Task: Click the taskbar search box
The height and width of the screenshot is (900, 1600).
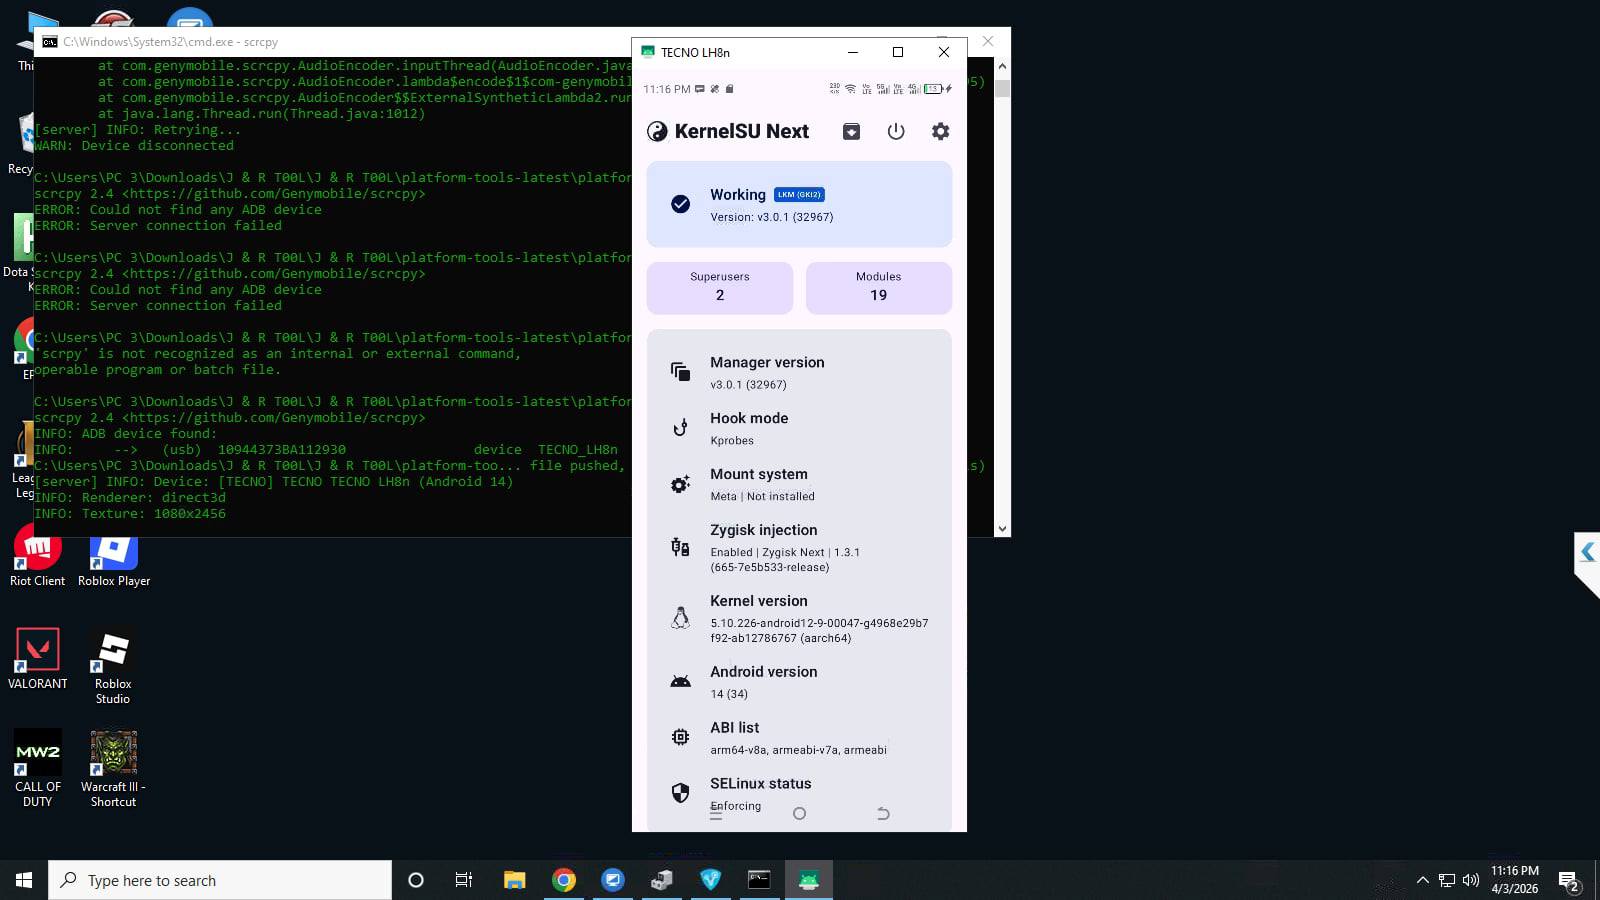Action: point(220,880)
